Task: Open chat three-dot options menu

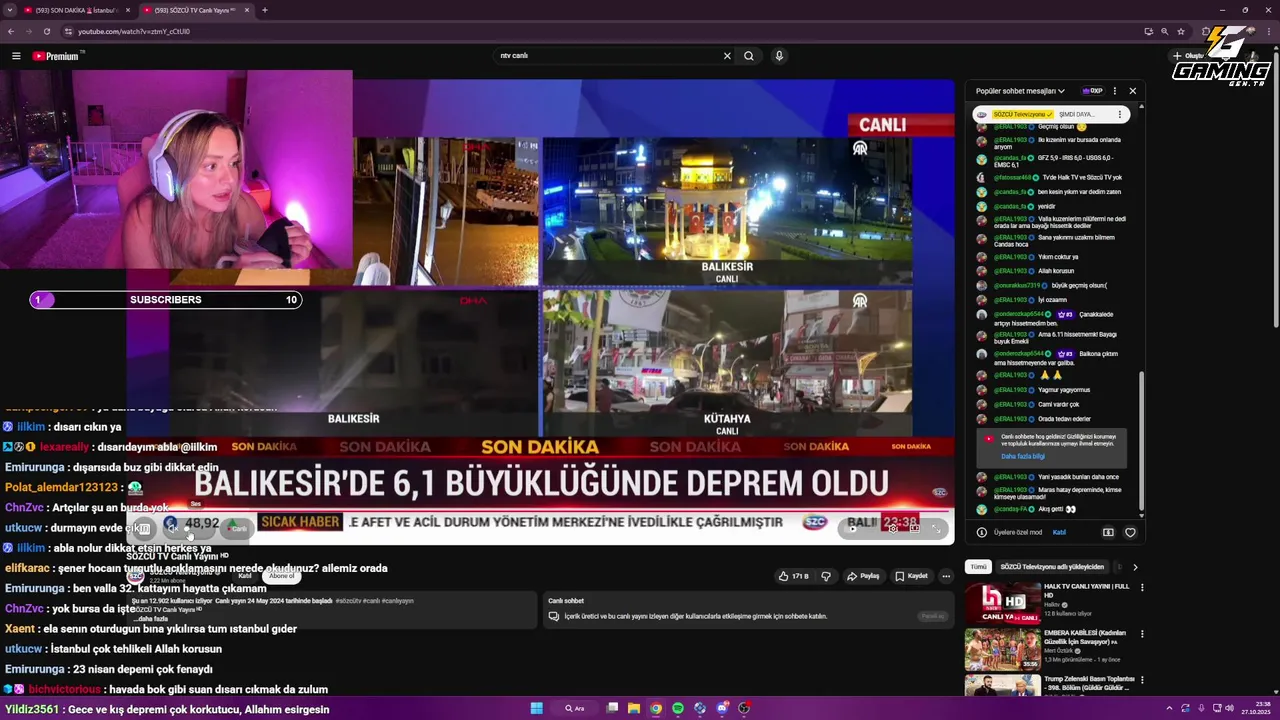Action: pos(1115,91)
